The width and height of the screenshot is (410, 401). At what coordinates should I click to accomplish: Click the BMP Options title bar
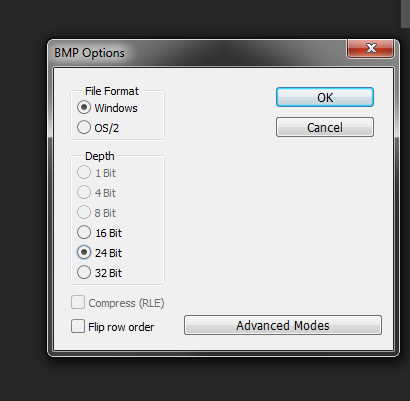coord(197,53)
